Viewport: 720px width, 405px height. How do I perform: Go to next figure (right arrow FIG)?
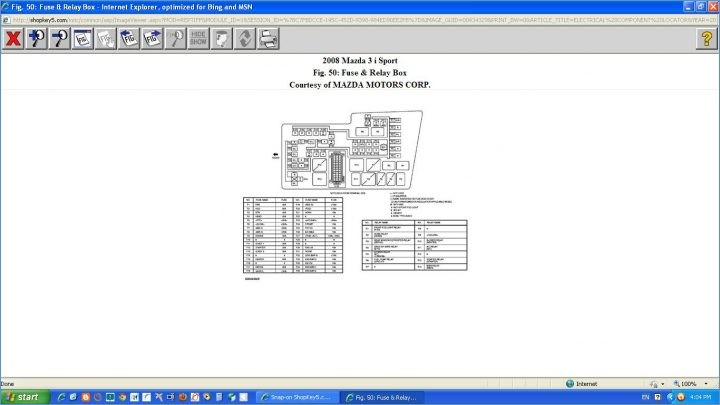tap(152, 39)
